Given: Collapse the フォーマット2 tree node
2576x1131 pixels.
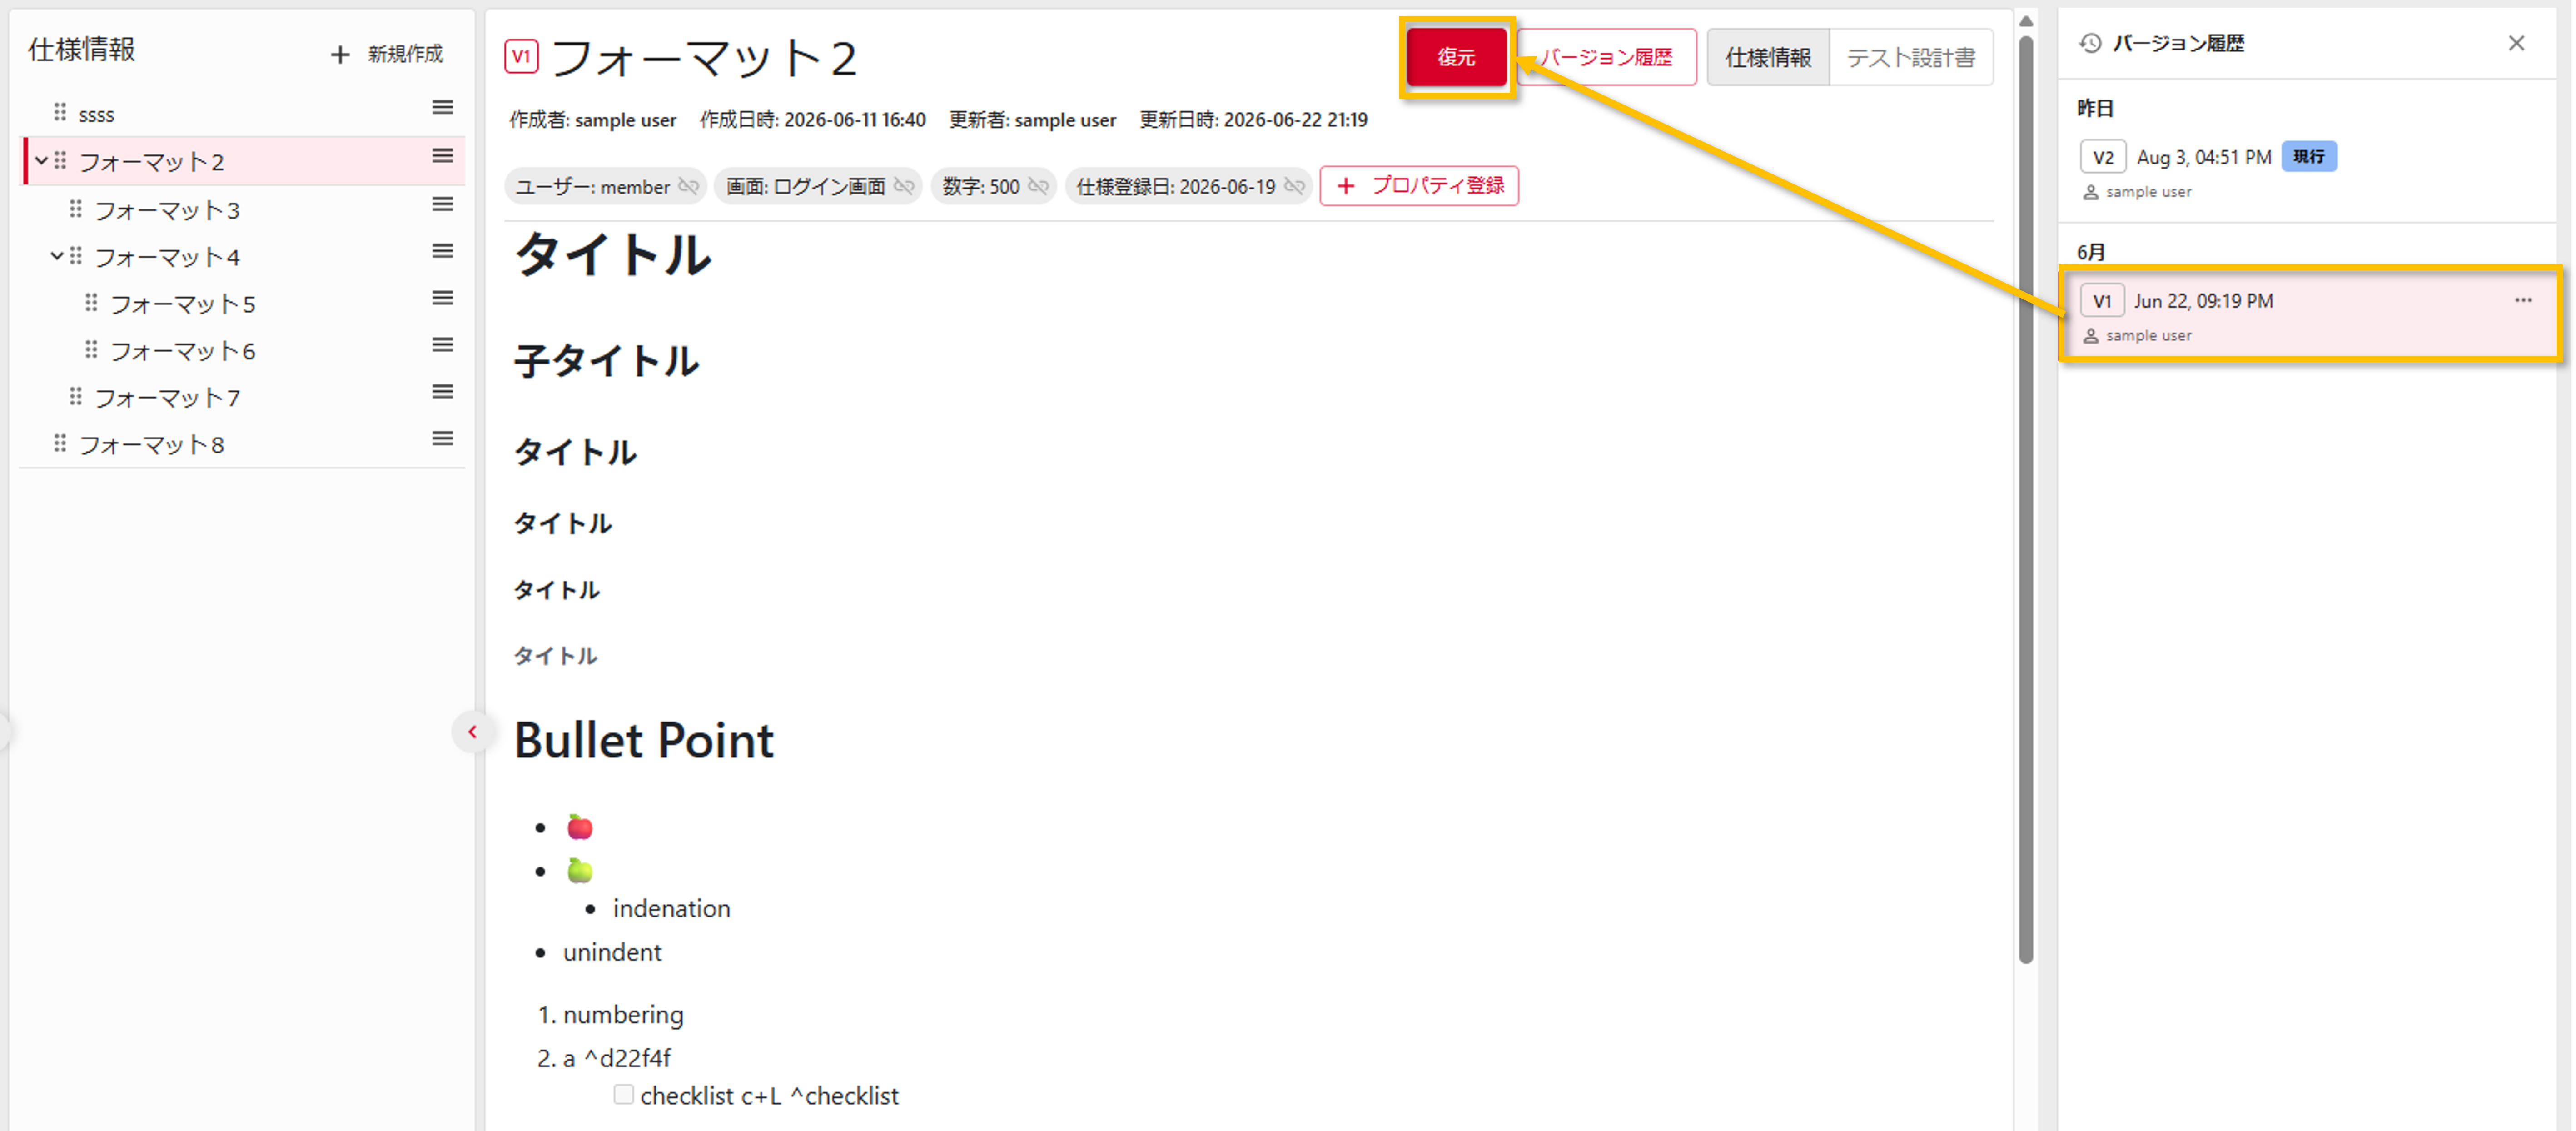Looking at the screenshot, I should click(x=41, y=160).
